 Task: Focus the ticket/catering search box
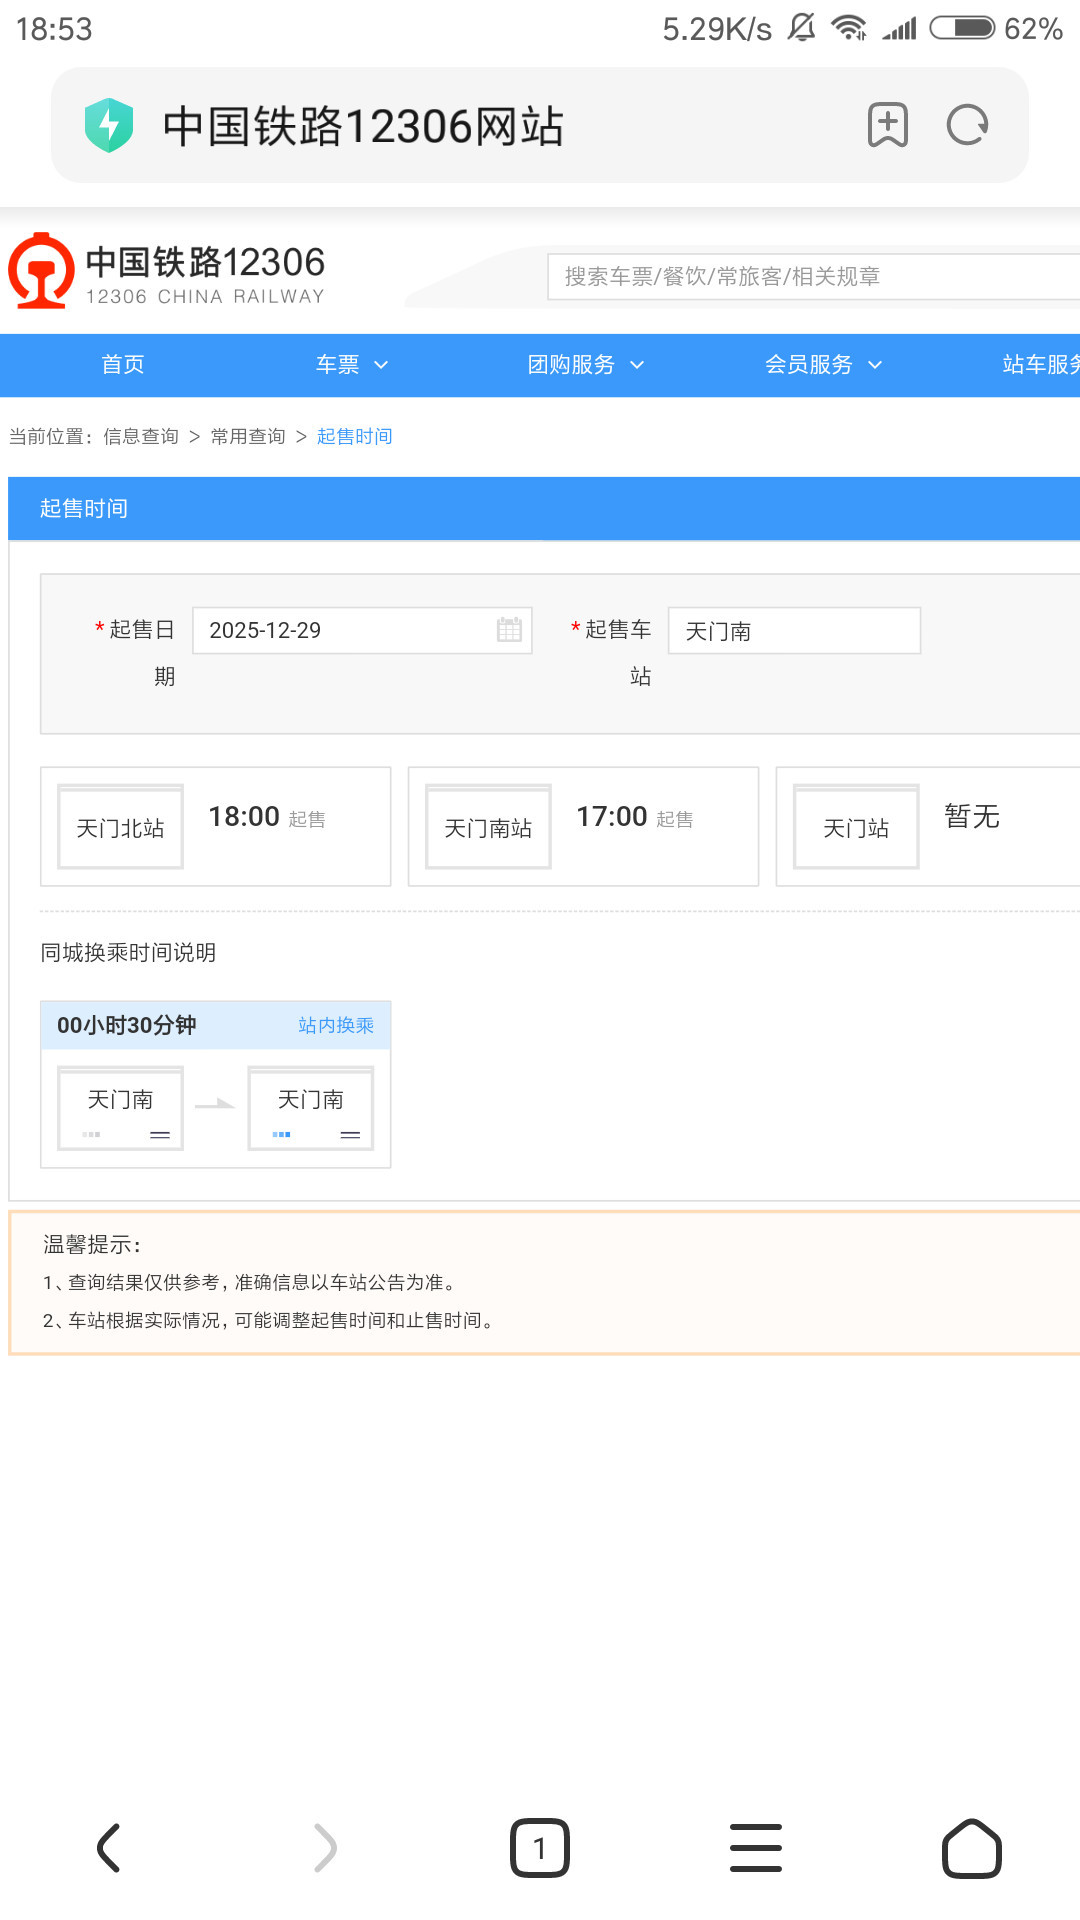810,277
